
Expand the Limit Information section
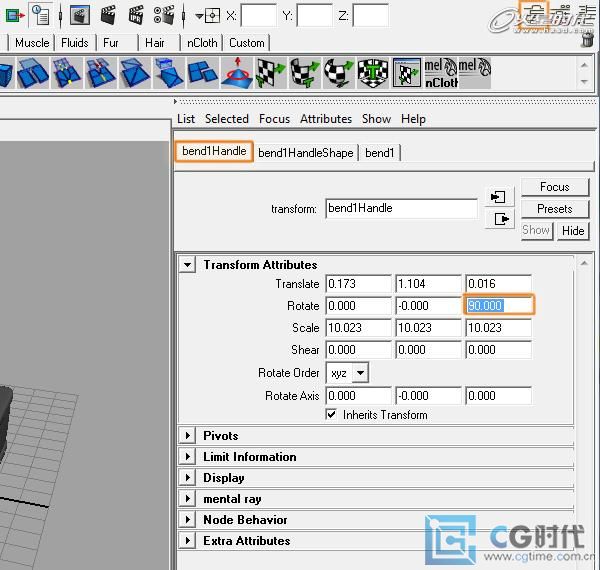pos(188,456)
